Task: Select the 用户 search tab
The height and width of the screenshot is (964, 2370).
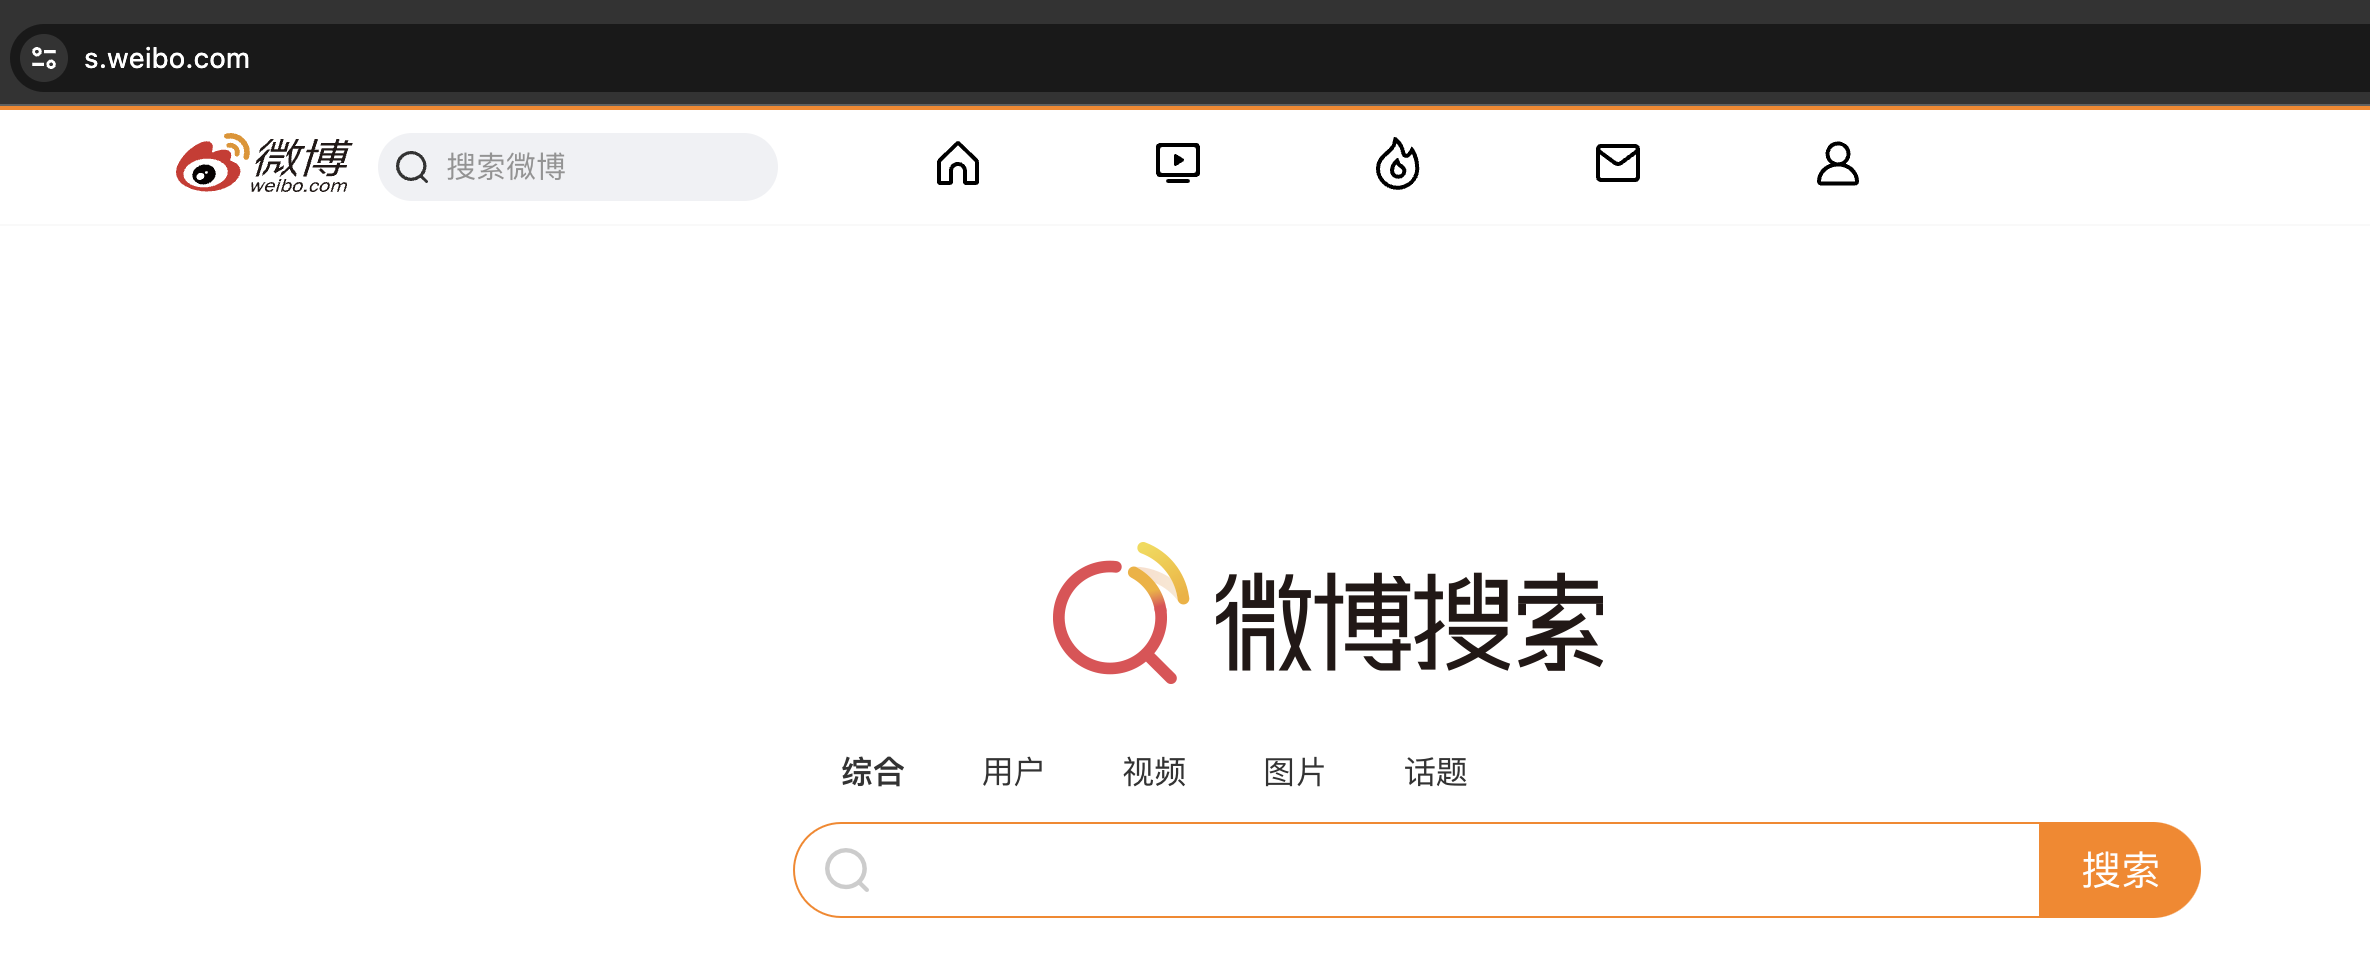Action: point(1013,772)
